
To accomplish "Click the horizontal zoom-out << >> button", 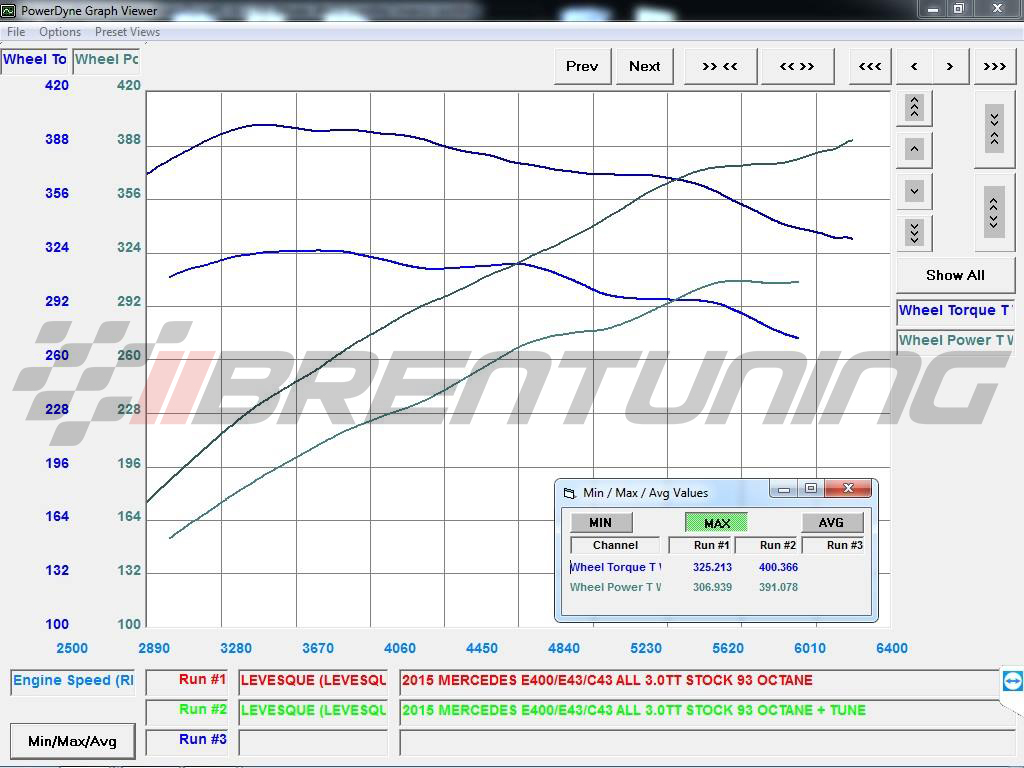I will [x=797, y=67].
